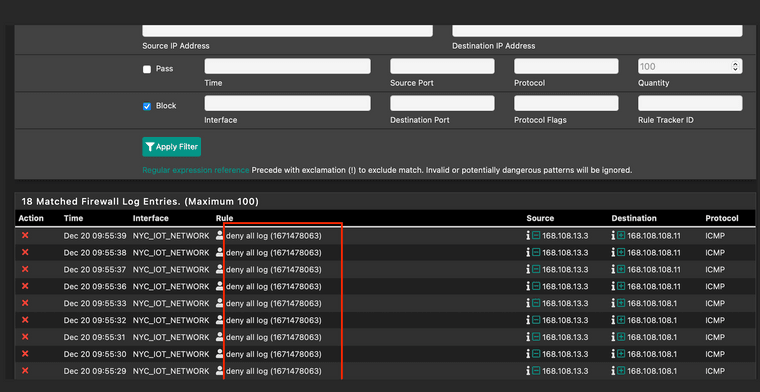The width and height of the screenshot is (760, 392).
Task: Click the Destination Port input field
Action: coord(443,103)
